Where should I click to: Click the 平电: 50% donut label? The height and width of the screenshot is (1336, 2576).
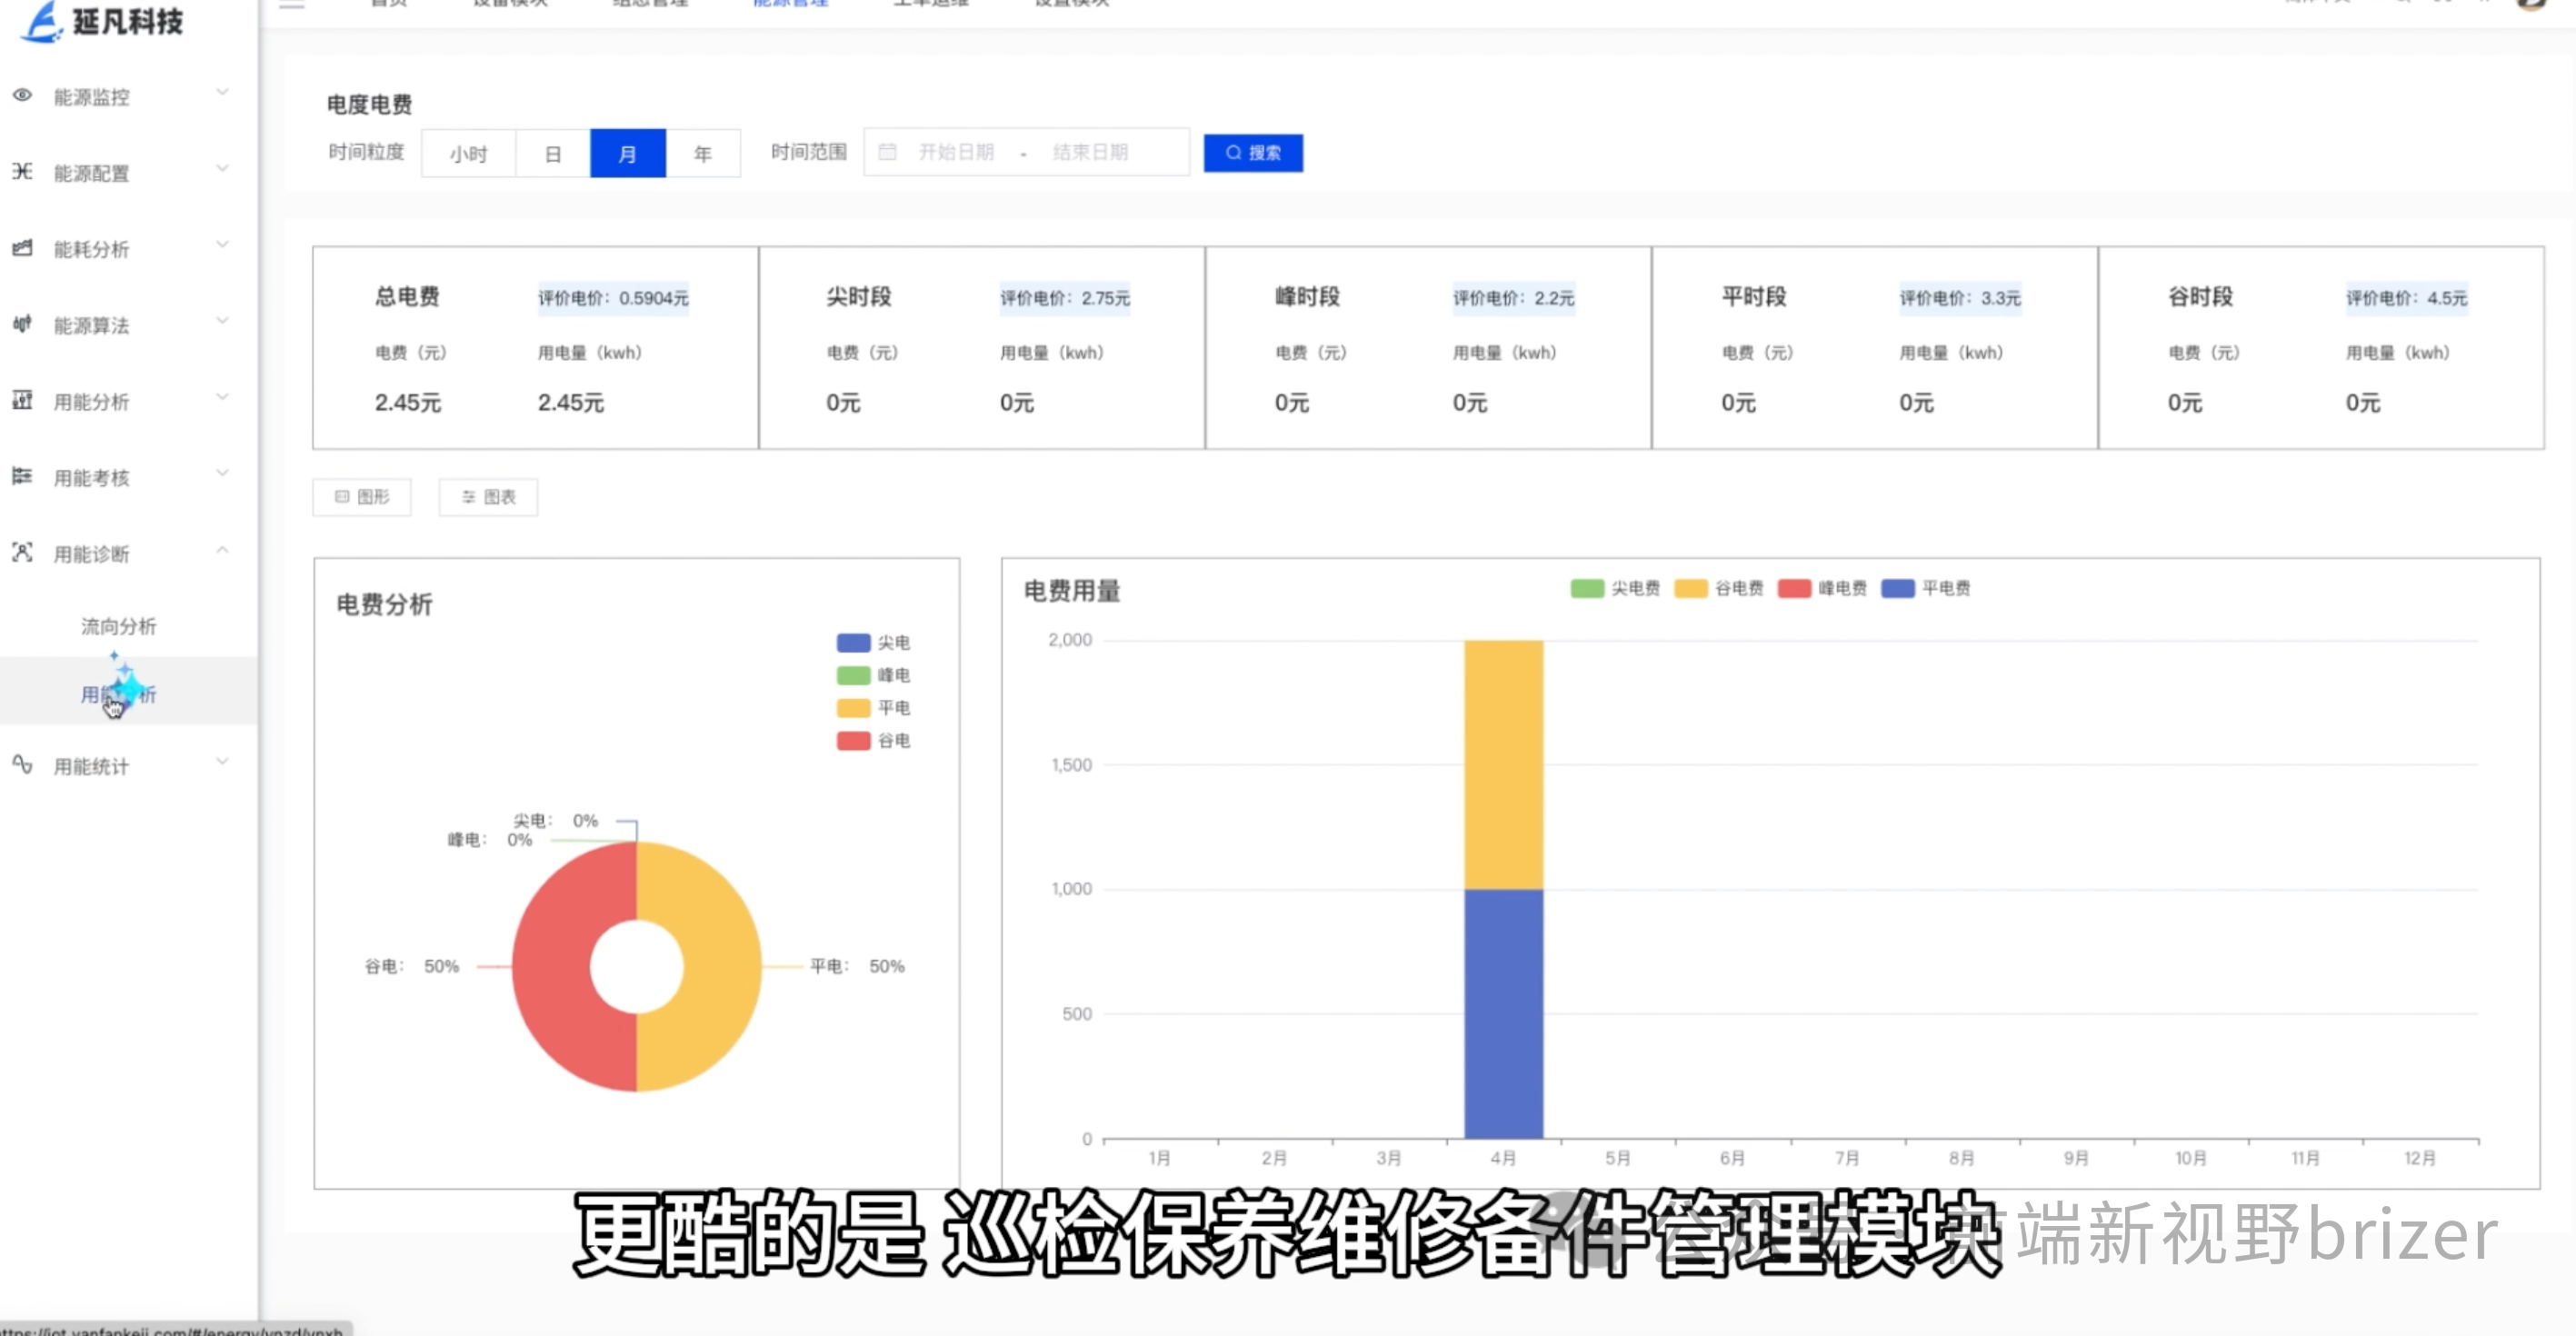[x=857, y=967]
